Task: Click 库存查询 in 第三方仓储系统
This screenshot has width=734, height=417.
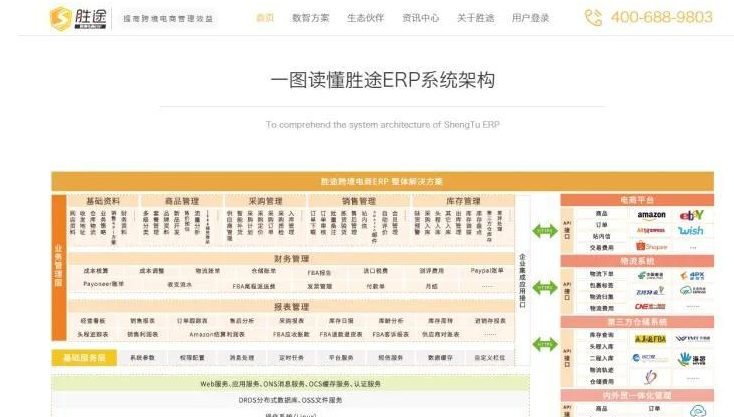Action: (602, 335)
